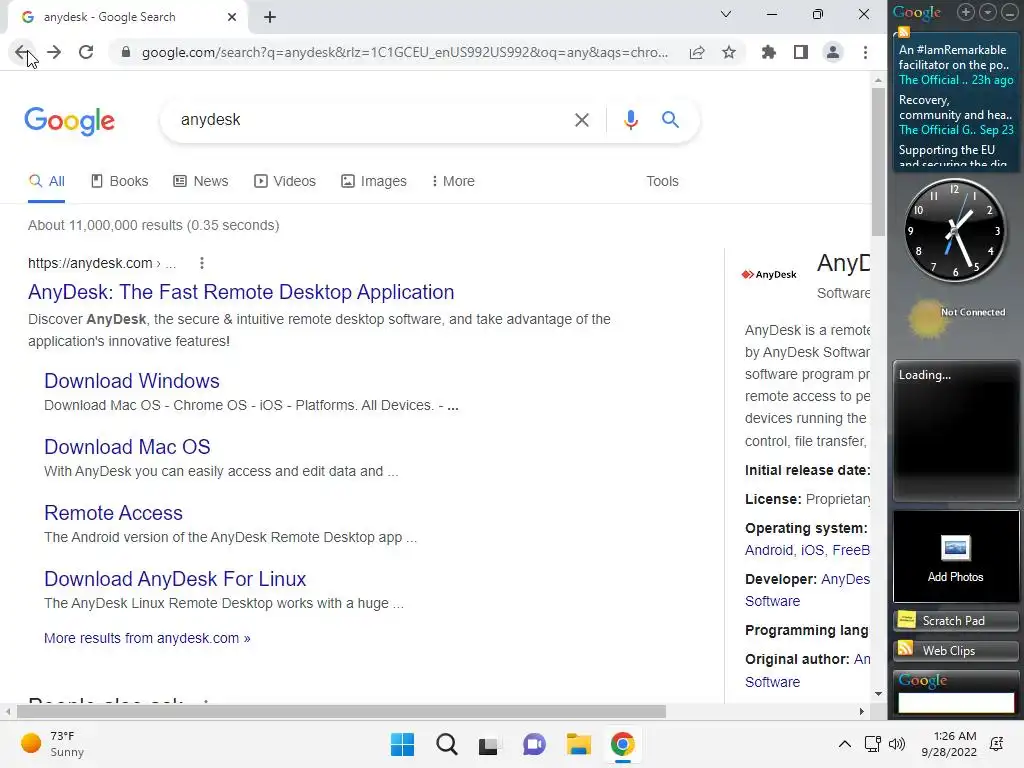This screenshot has height=768, width=1024.
Task: Open the Web Clips gadget
Action: click(x=955, y=650)
